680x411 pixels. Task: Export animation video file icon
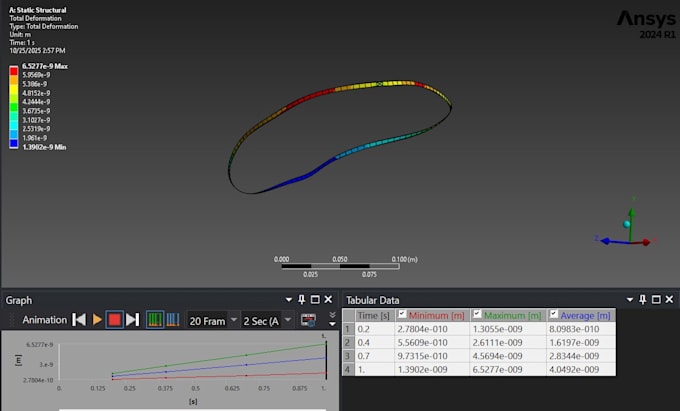coord(308,320)
